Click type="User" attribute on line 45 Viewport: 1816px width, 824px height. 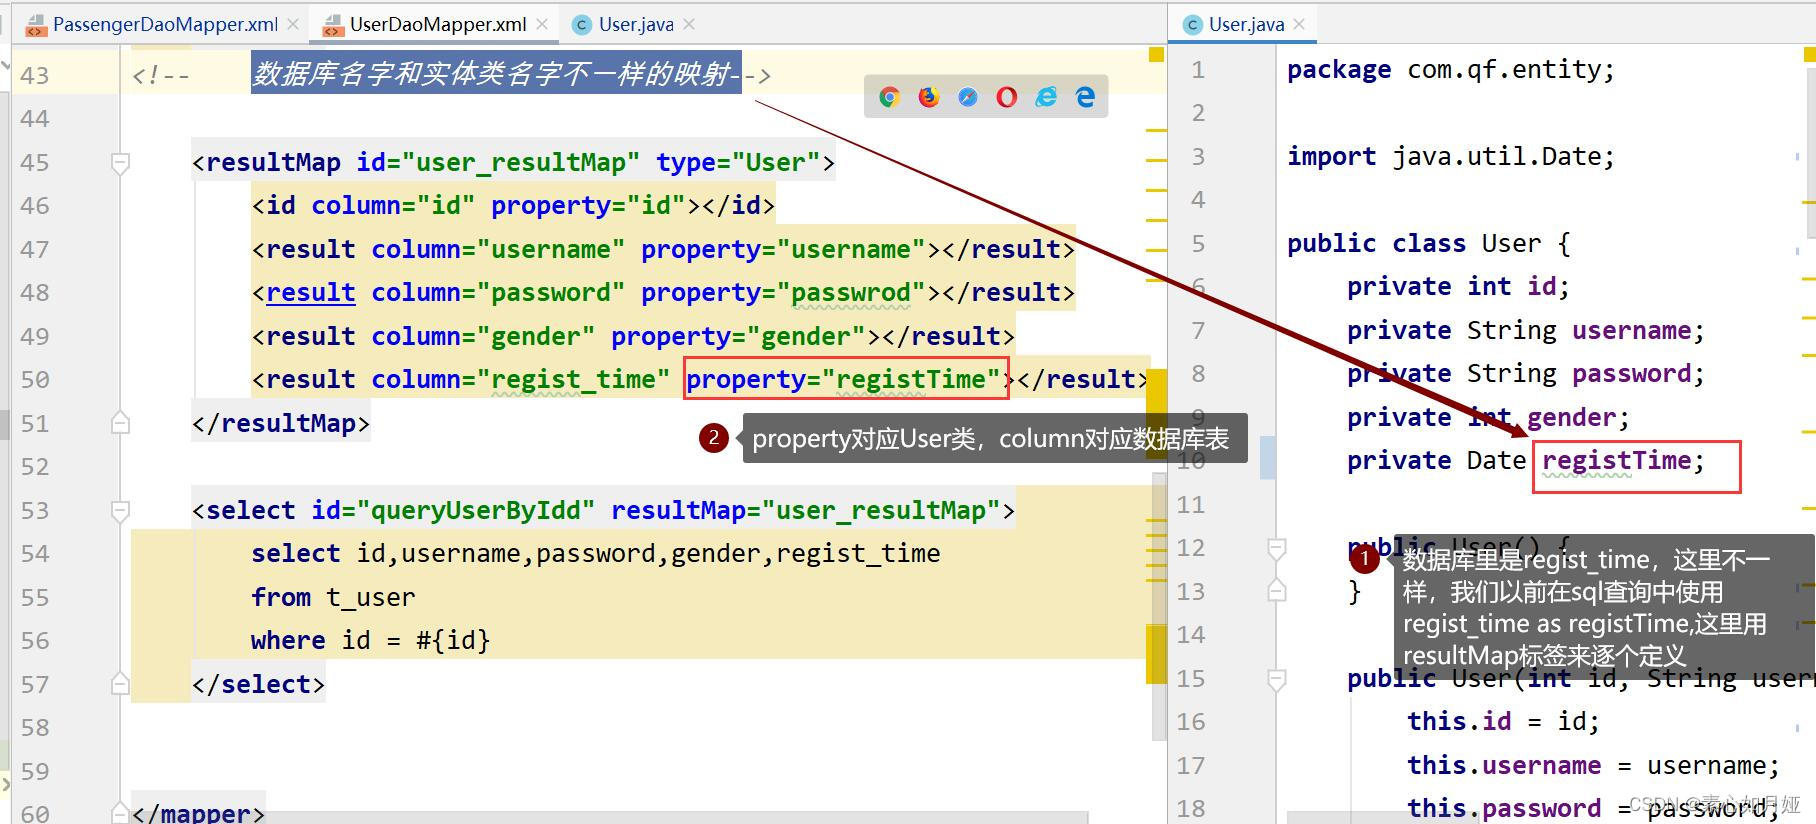point(738,162)
